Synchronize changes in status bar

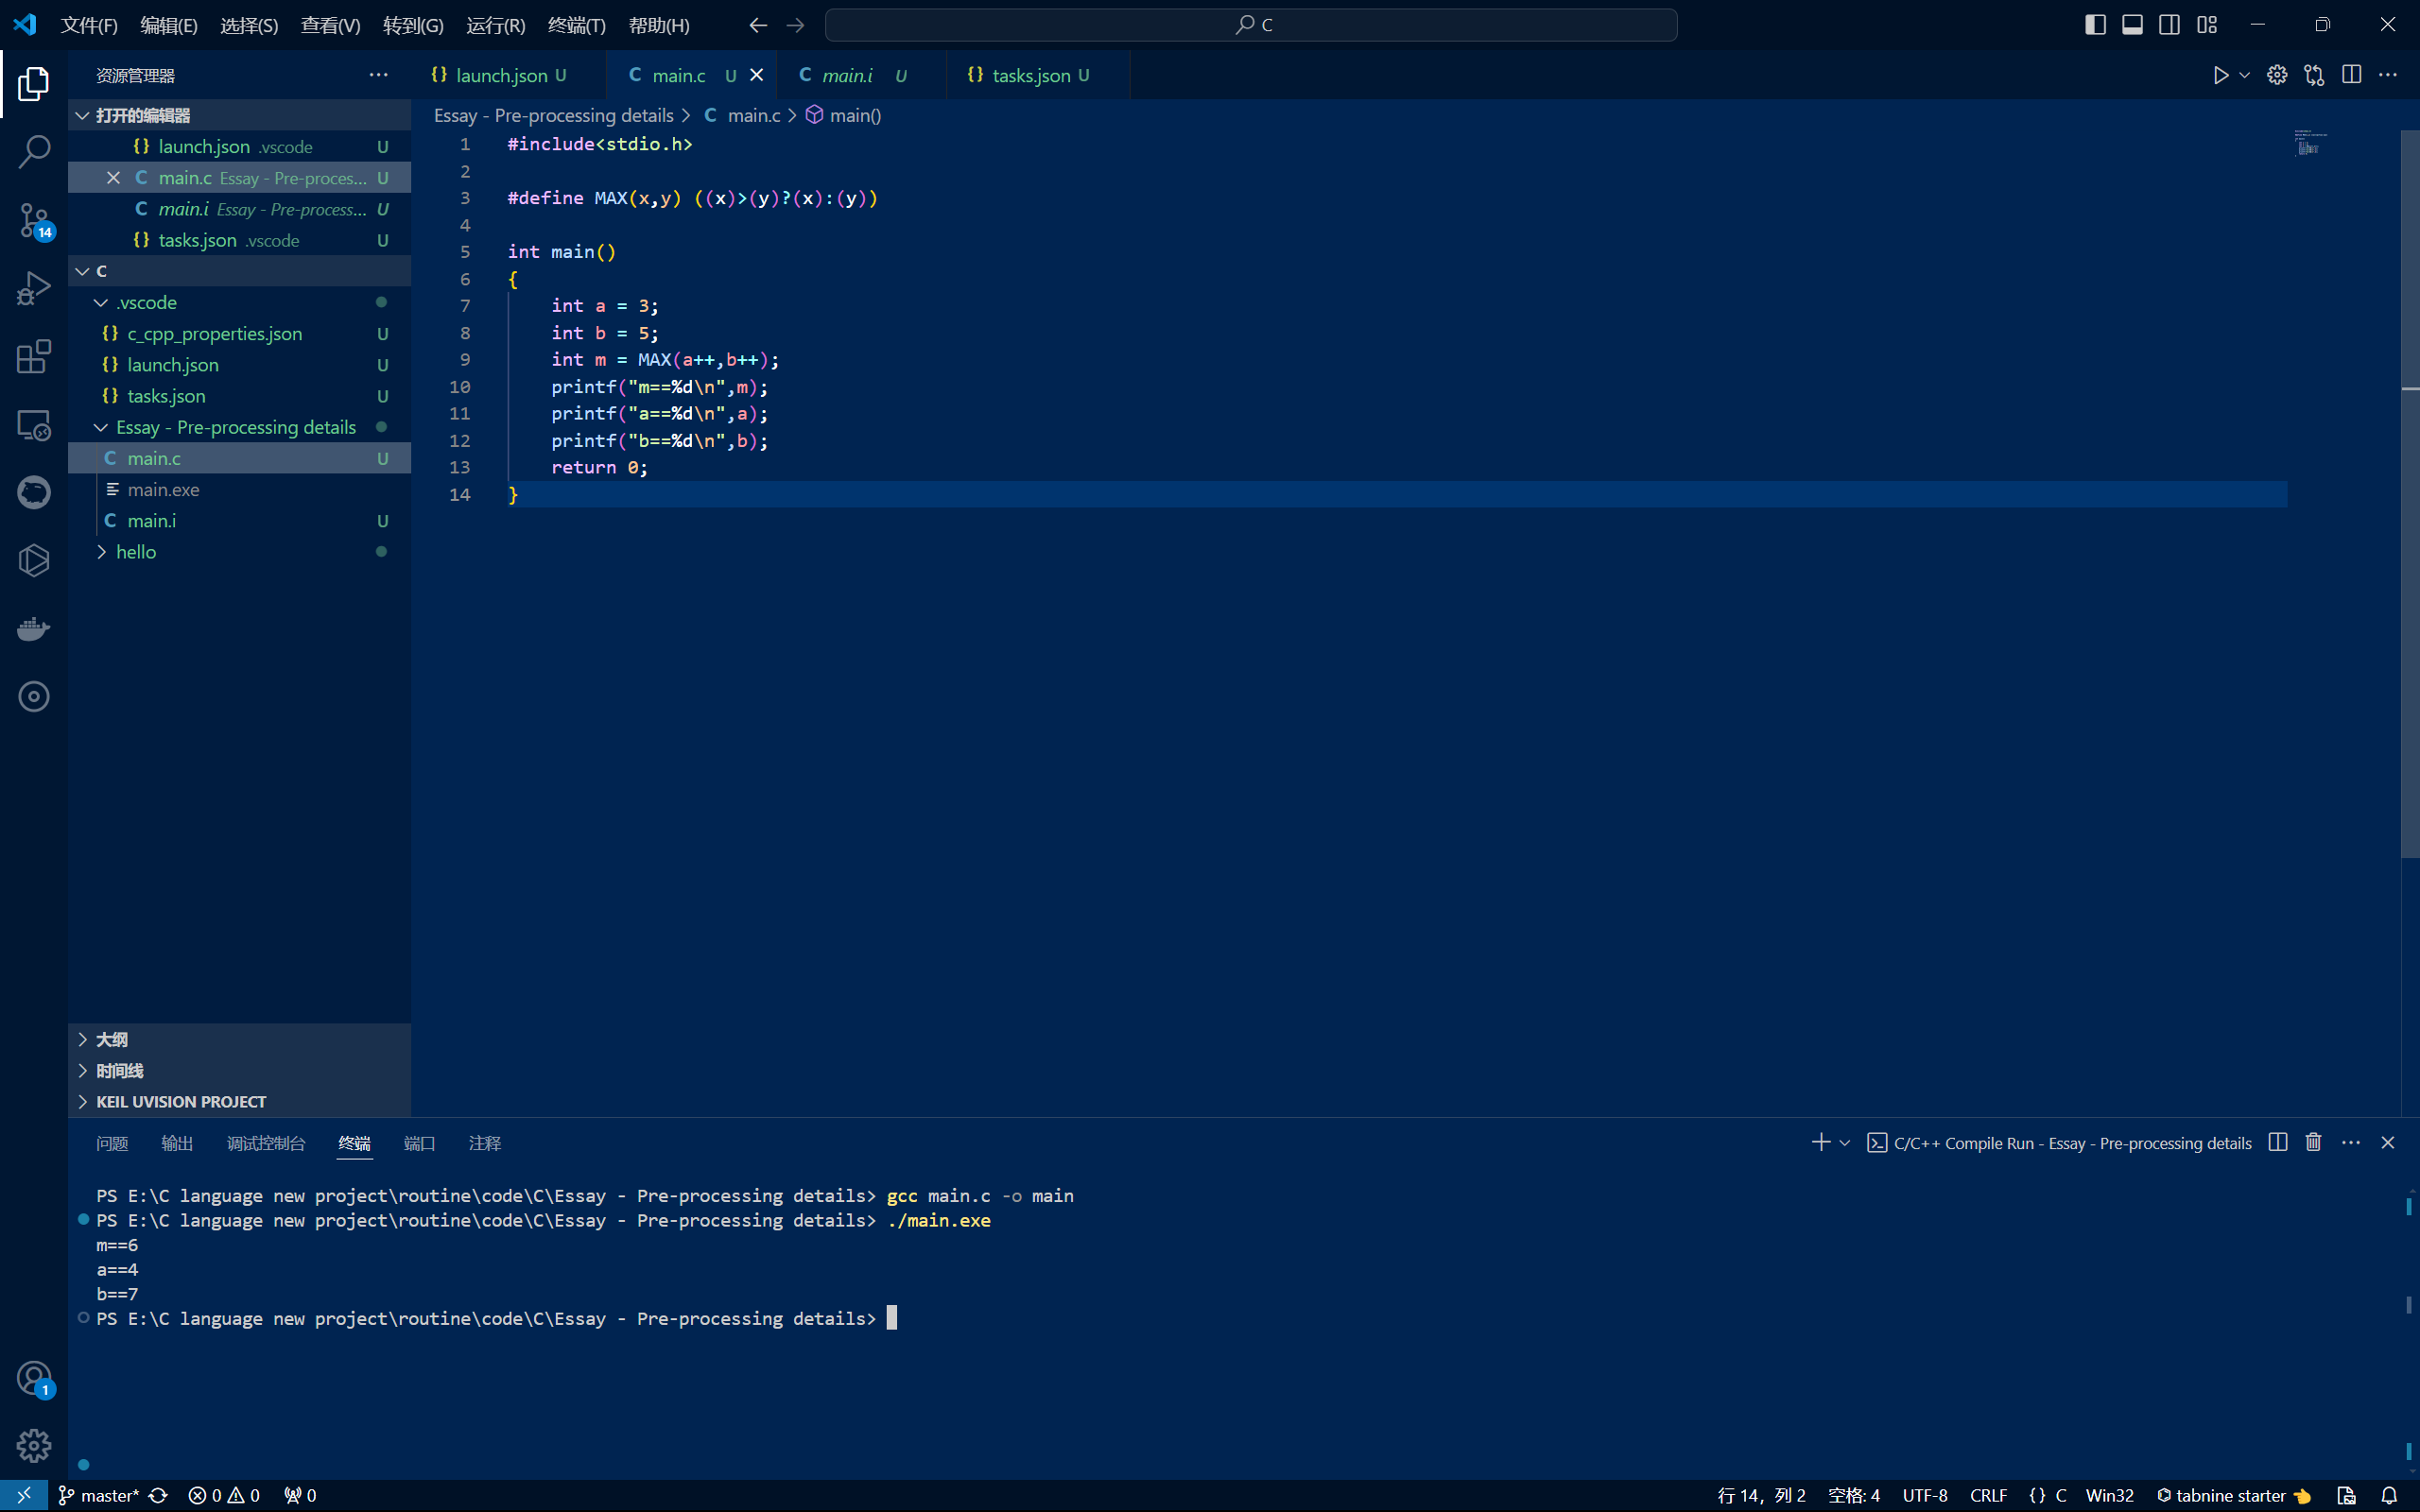[158, 1496]
